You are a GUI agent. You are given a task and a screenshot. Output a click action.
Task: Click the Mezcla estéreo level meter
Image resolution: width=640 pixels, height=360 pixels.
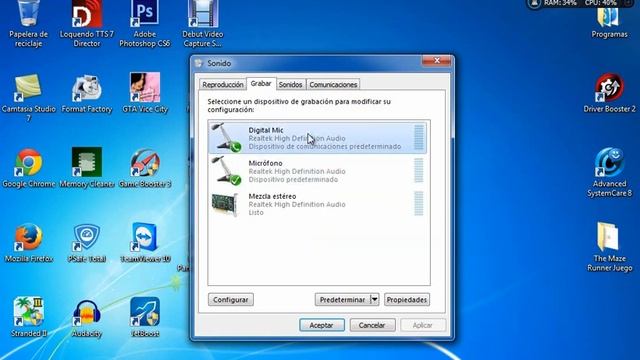(419, 203)
